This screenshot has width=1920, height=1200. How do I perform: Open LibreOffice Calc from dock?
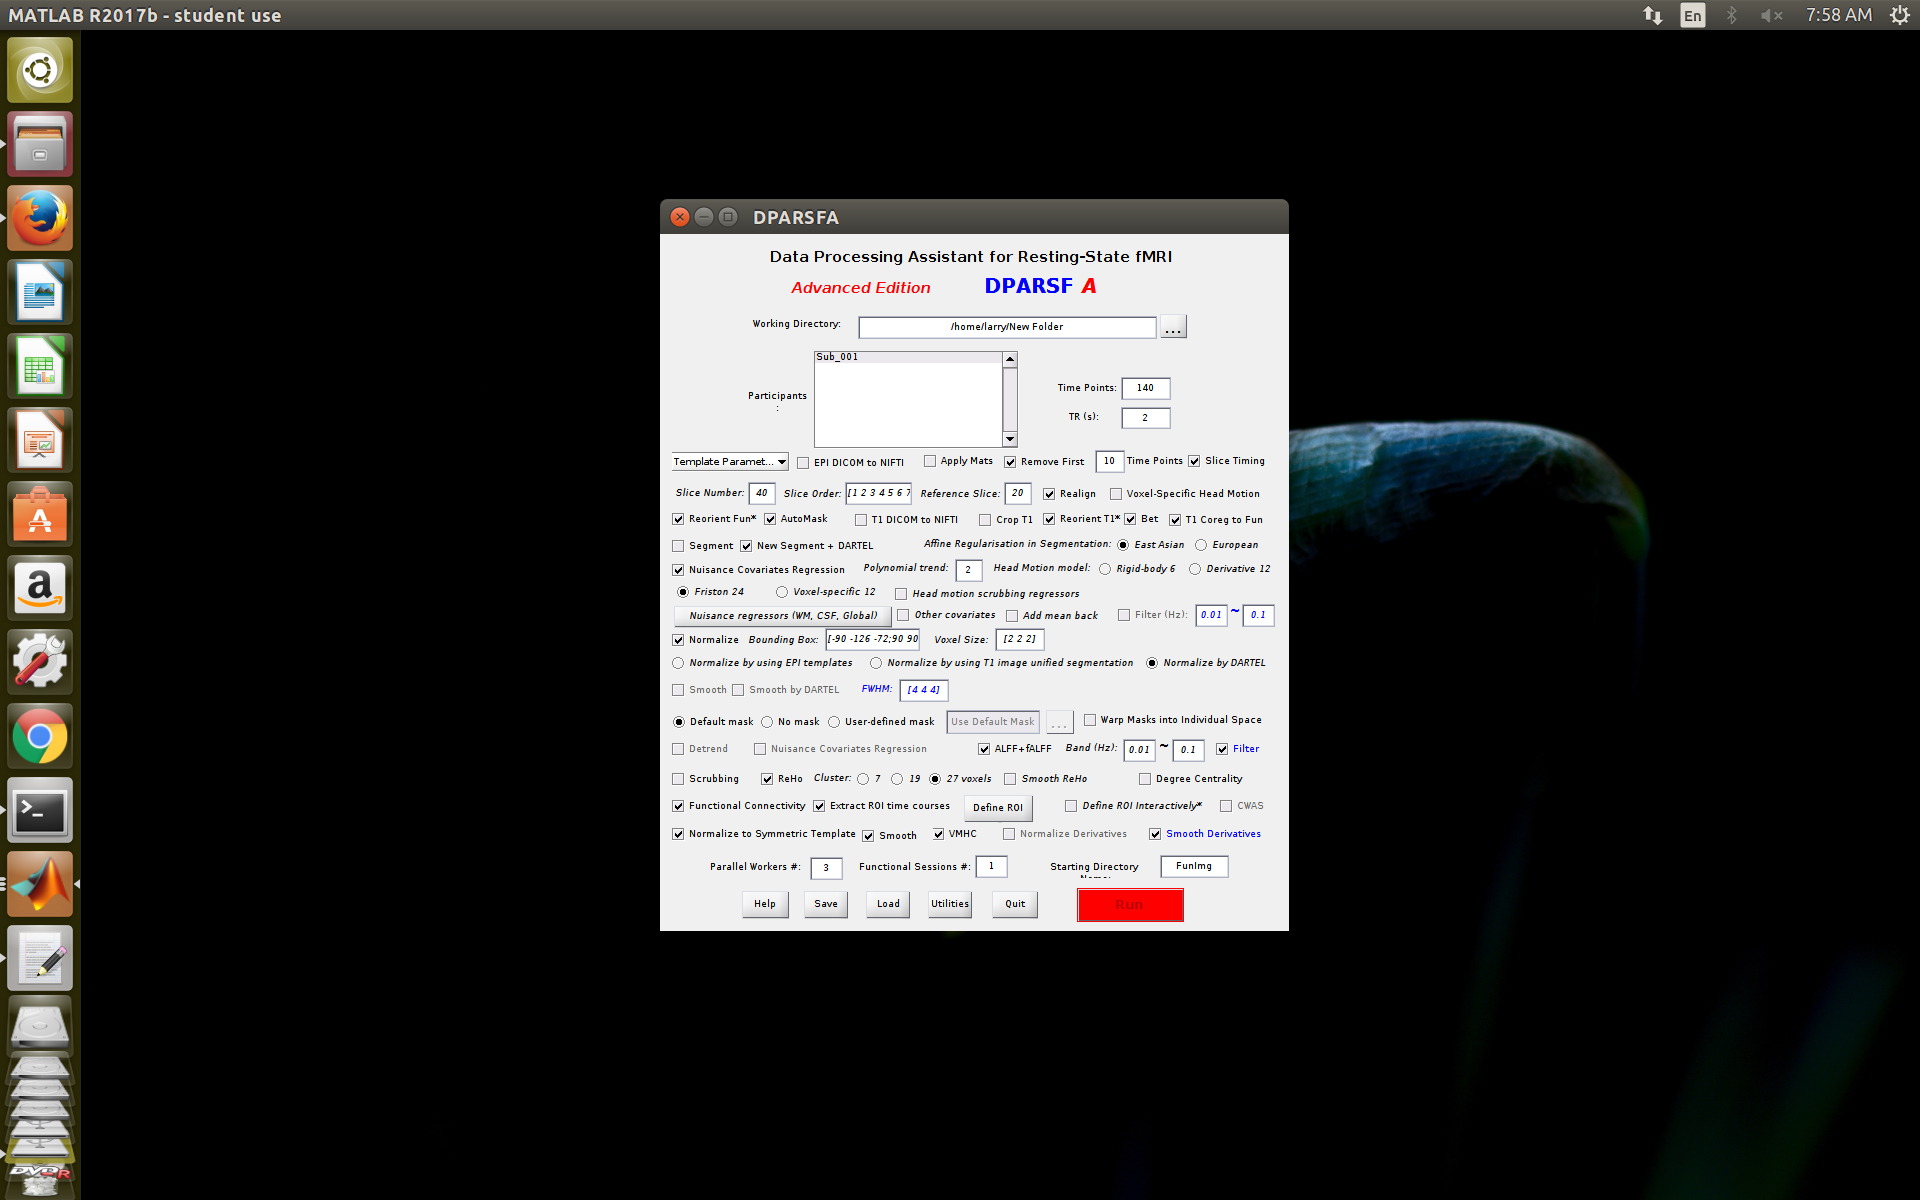40,366
